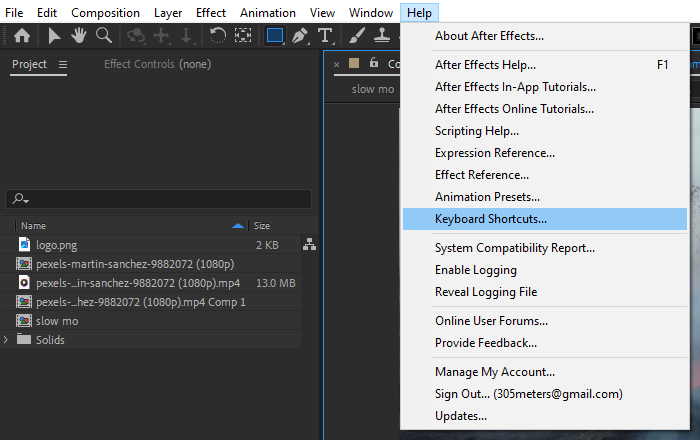Viewport: 700px width, 440px height.
Task: Select the Hand tool
Action: pos(79,36)
